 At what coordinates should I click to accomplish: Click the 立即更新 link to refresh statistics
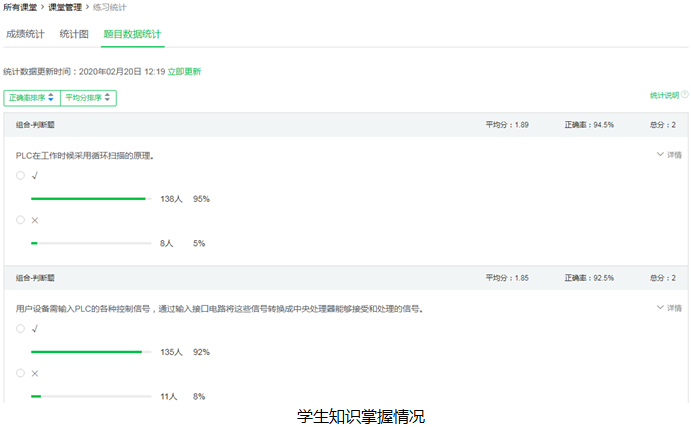[184, 72]
